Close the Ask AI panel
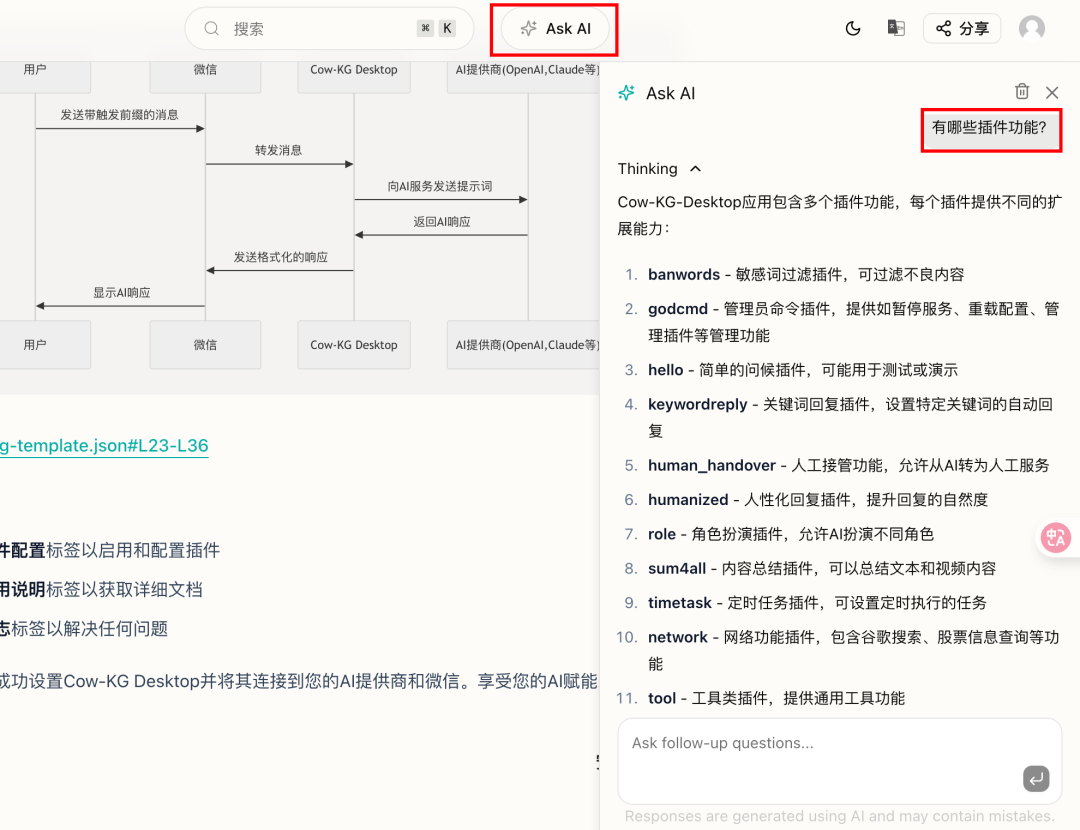 (x=1052, y=92)
